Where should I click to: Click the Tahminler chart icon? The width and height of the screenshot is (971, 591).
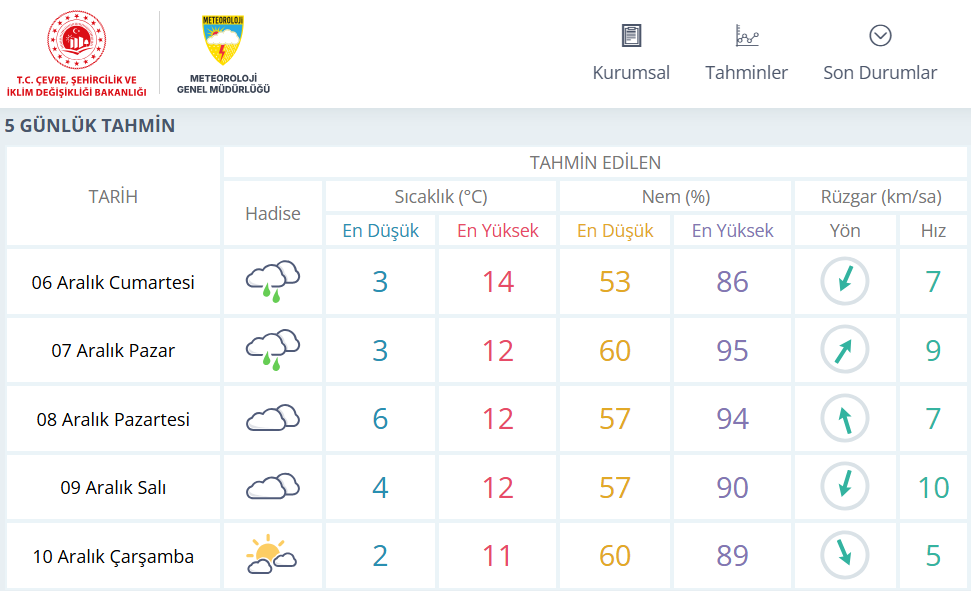(x=746, y=36)
